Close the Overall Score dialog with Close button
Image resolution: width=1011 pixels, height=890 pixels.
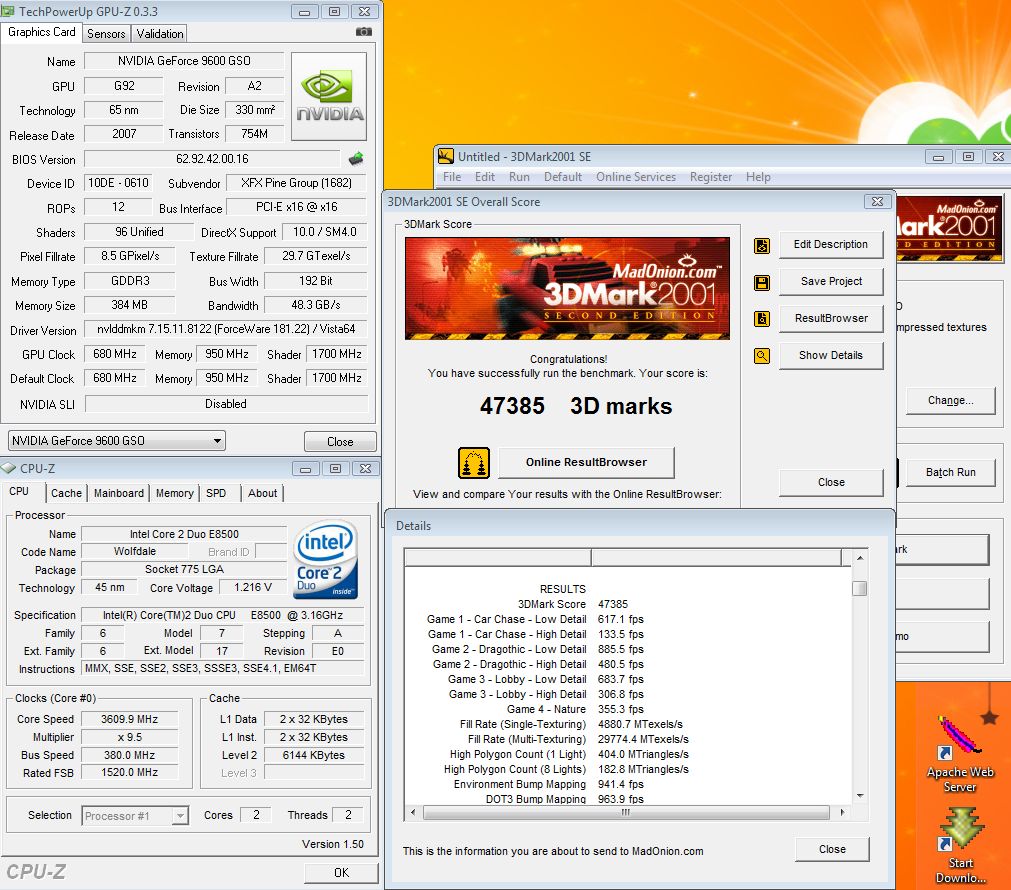pyautogui.click(x=831, y=482)
